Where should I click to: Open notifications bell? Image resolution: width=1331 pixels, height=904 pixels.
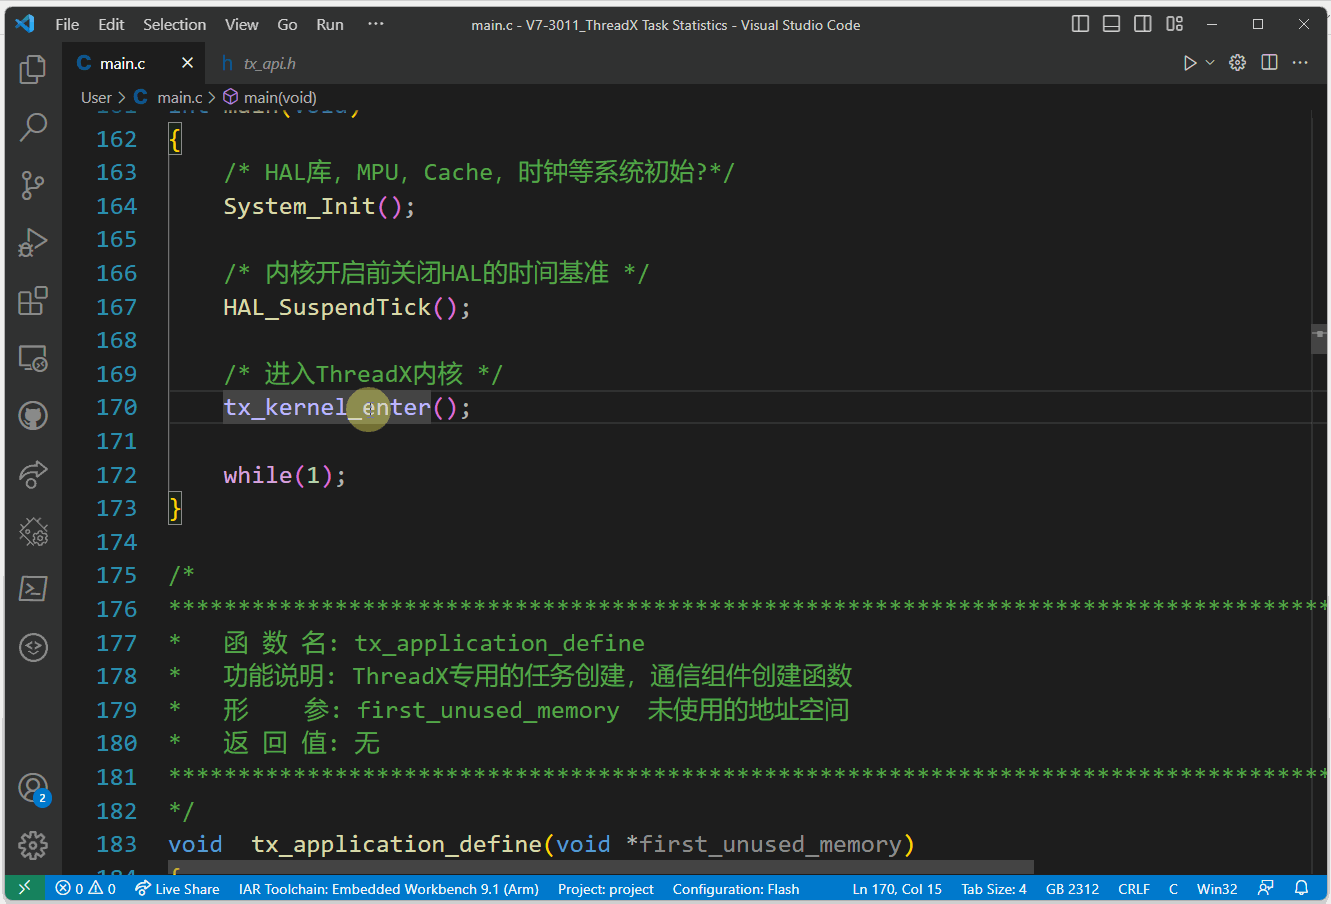click(1301, 888)
